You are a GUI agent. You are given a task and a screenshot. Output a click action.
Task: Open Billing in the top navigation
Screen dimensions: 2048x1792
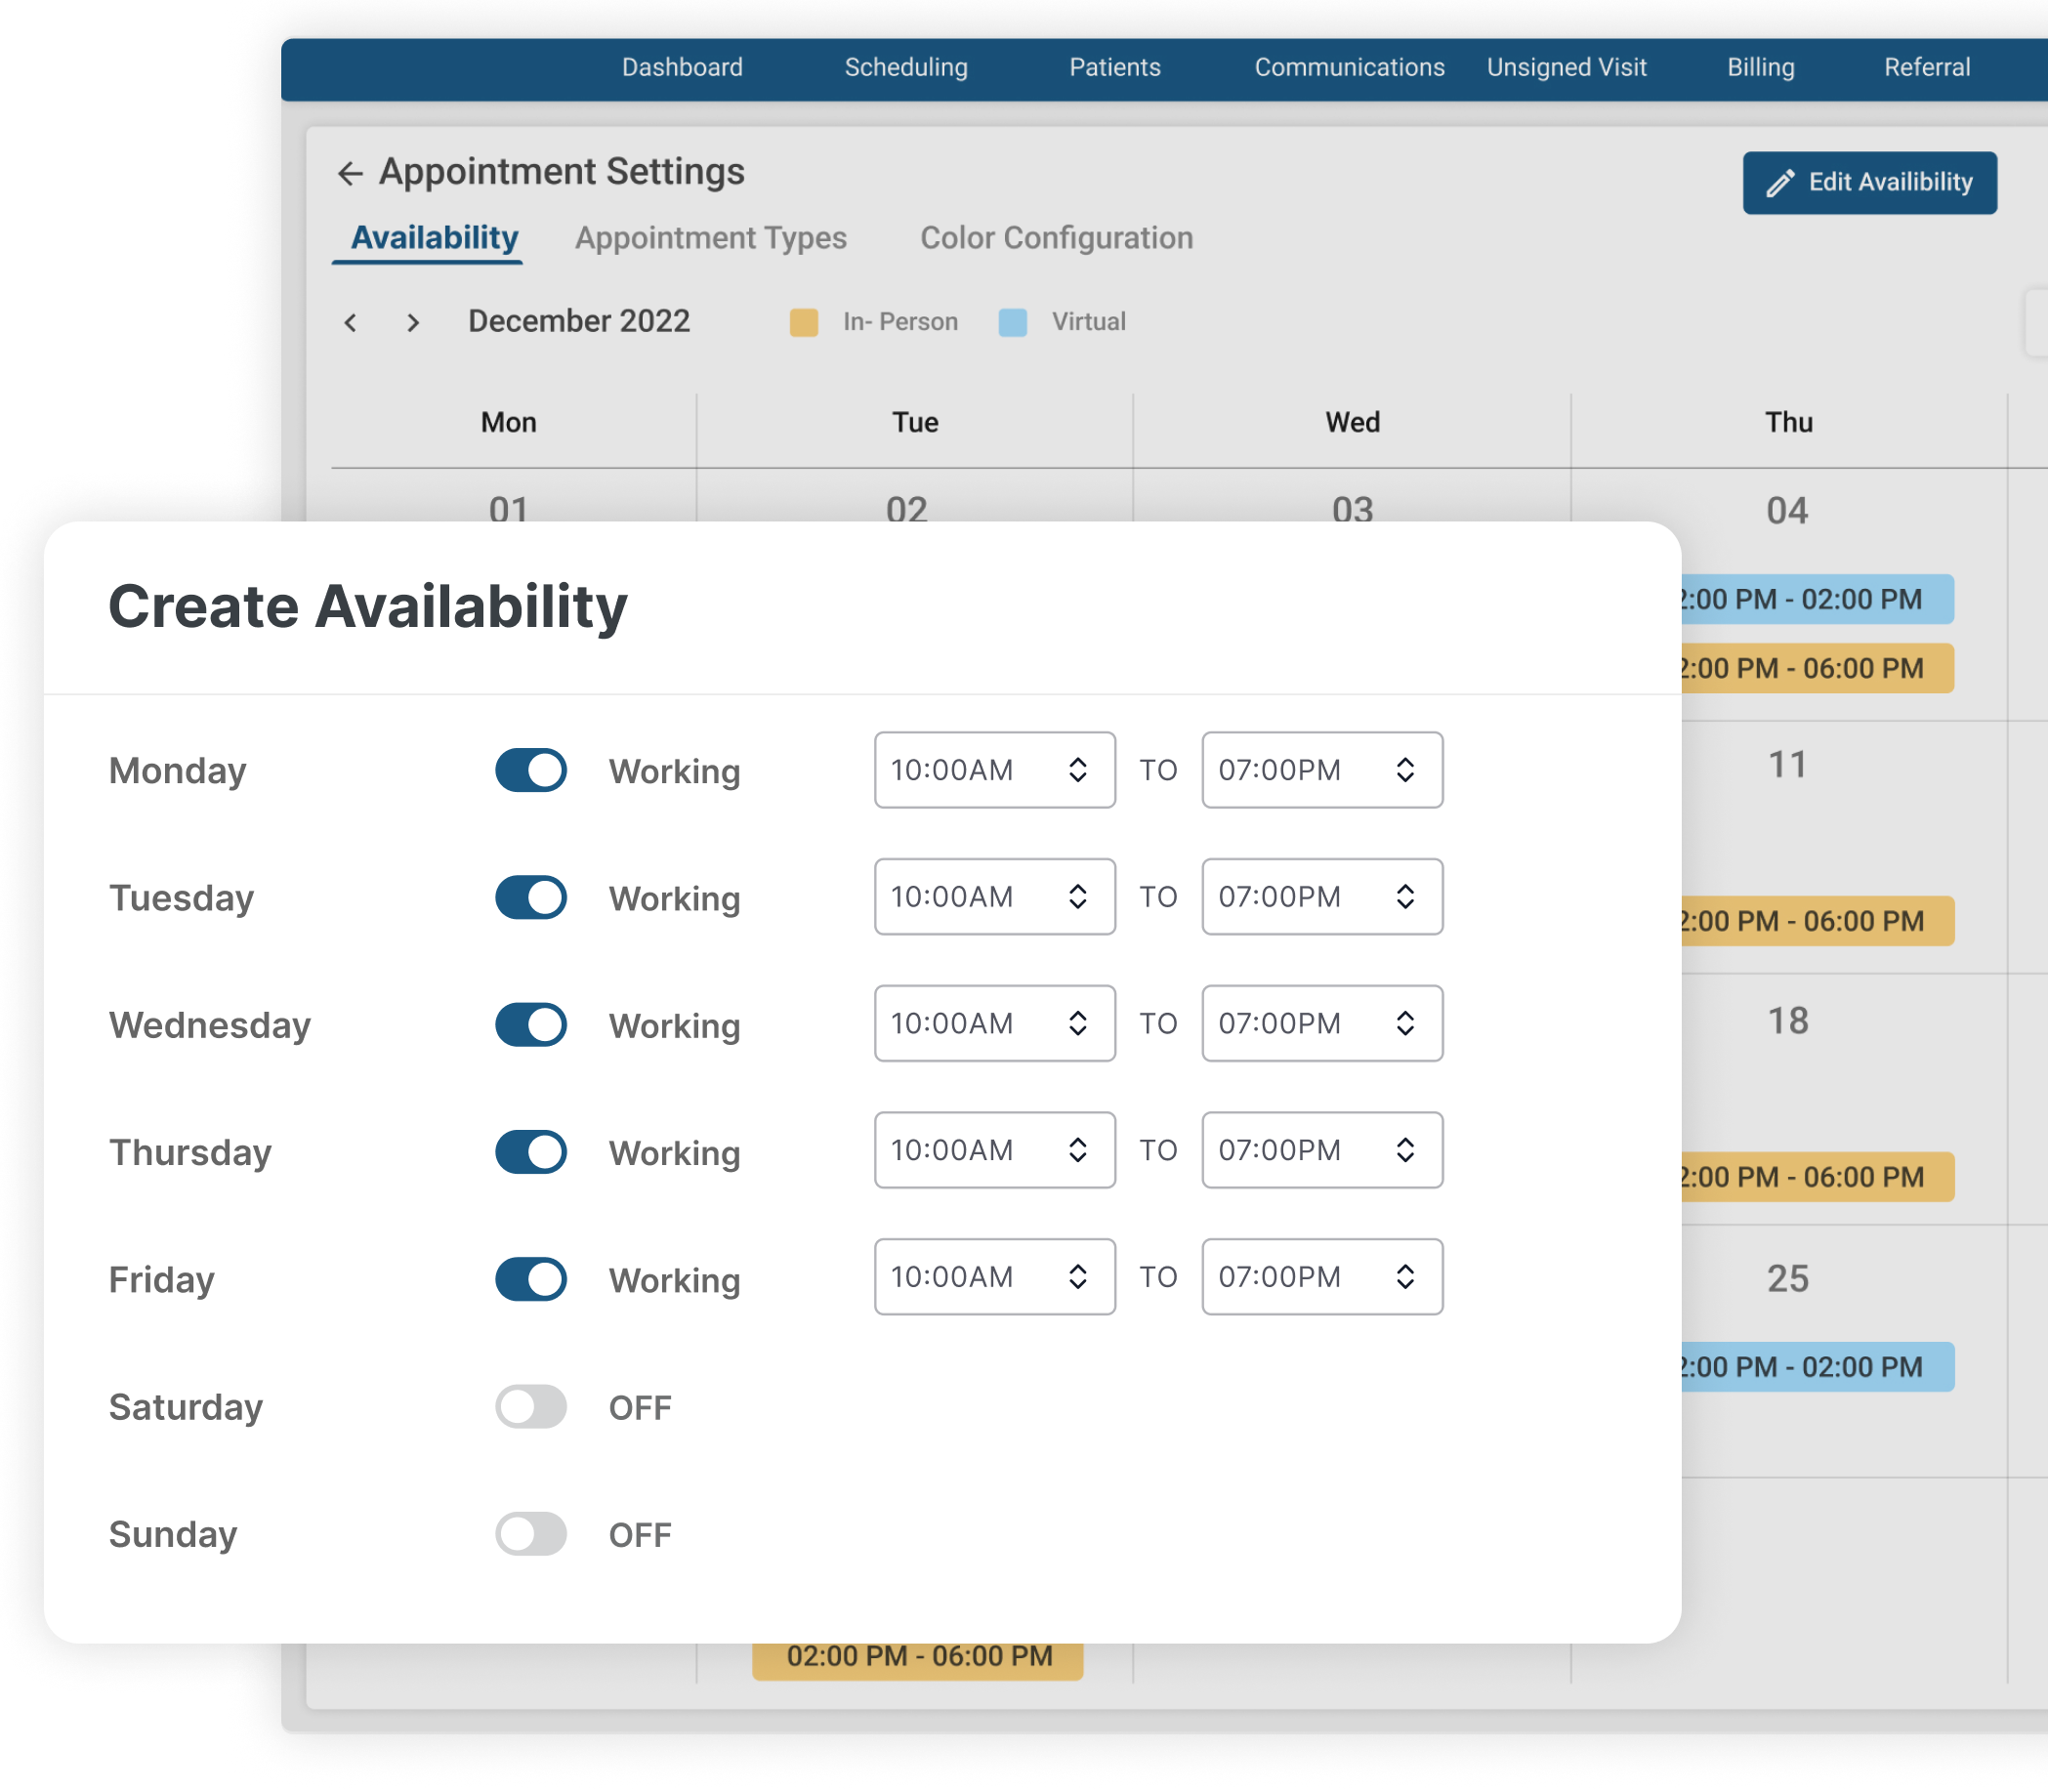click(1760, 67)
